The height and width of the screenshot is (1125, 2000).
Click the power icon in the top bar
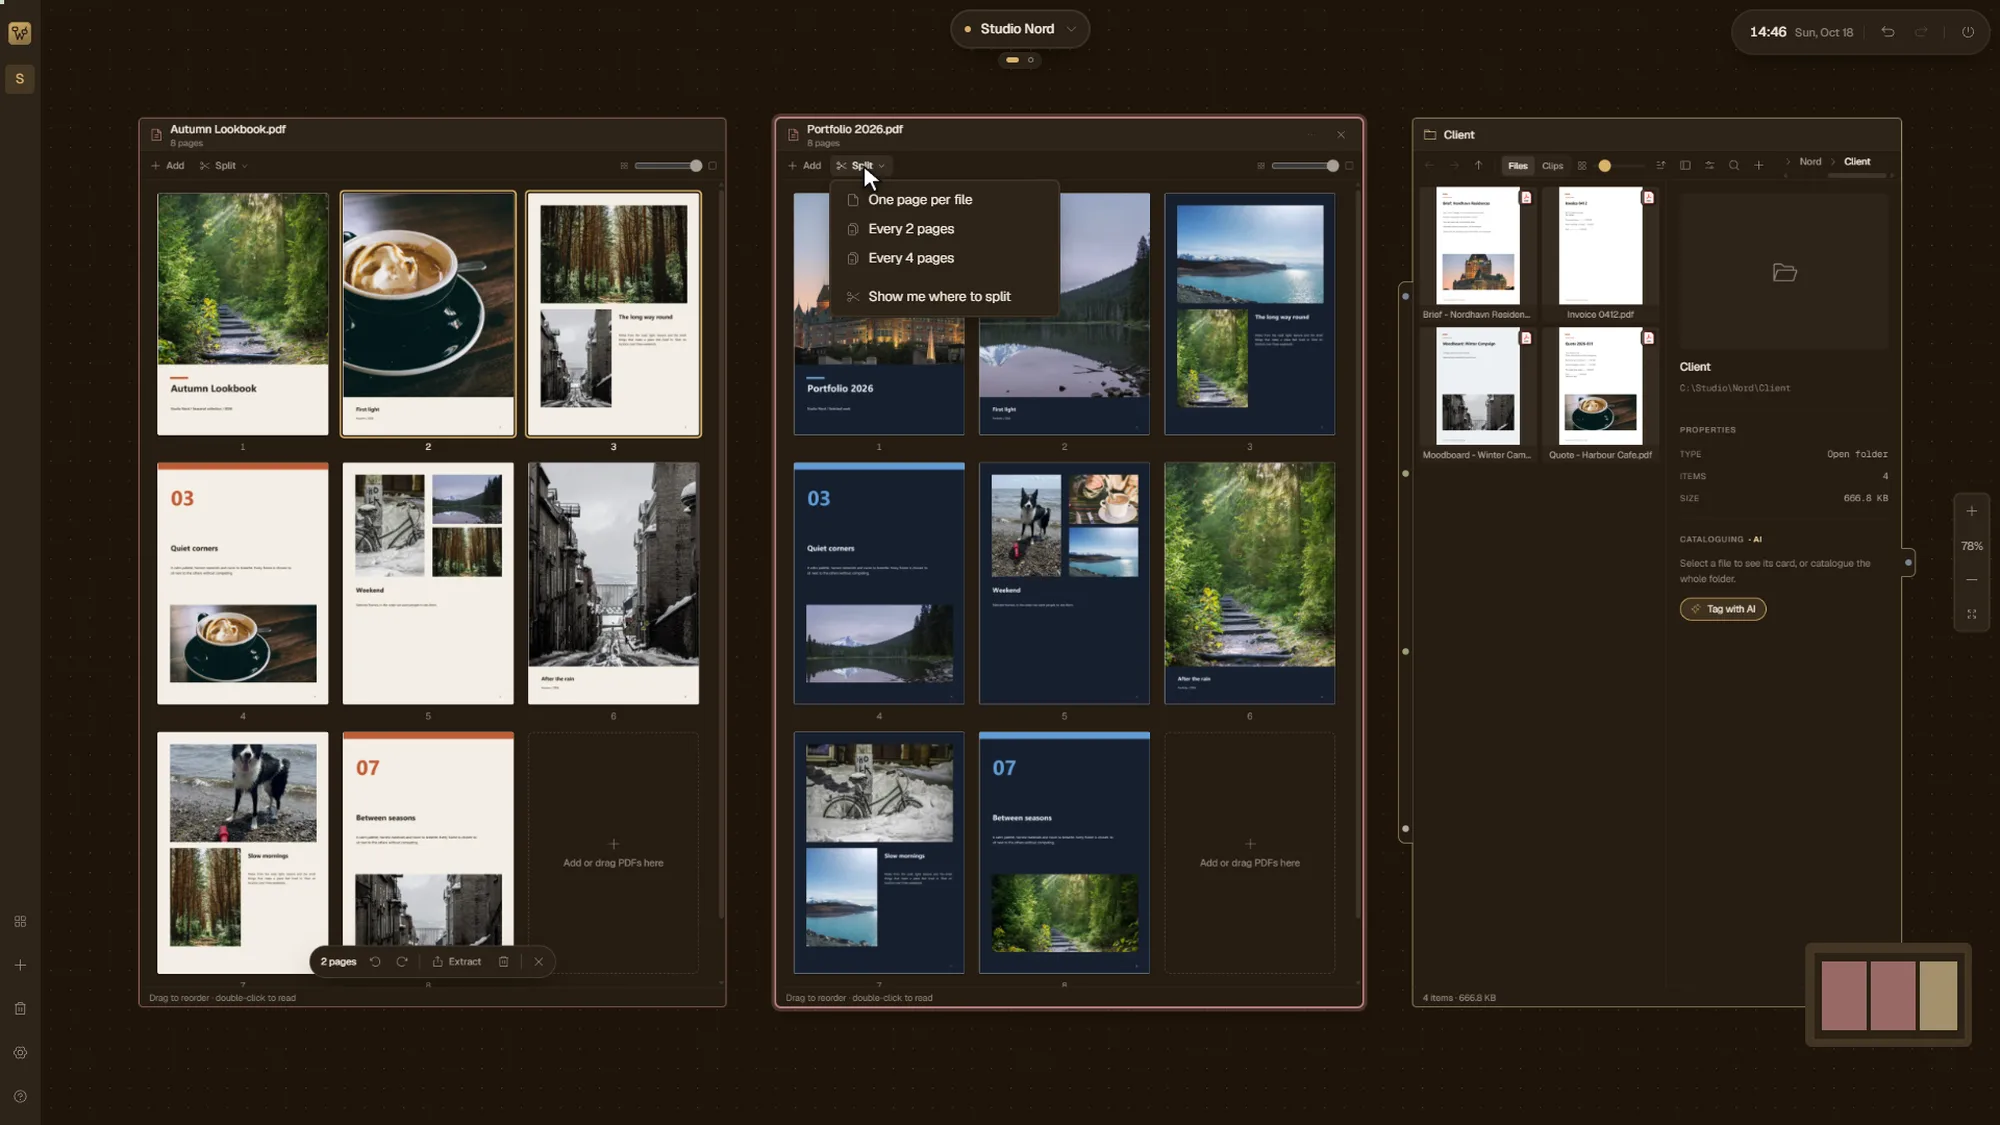click(x=1967, y=32)
